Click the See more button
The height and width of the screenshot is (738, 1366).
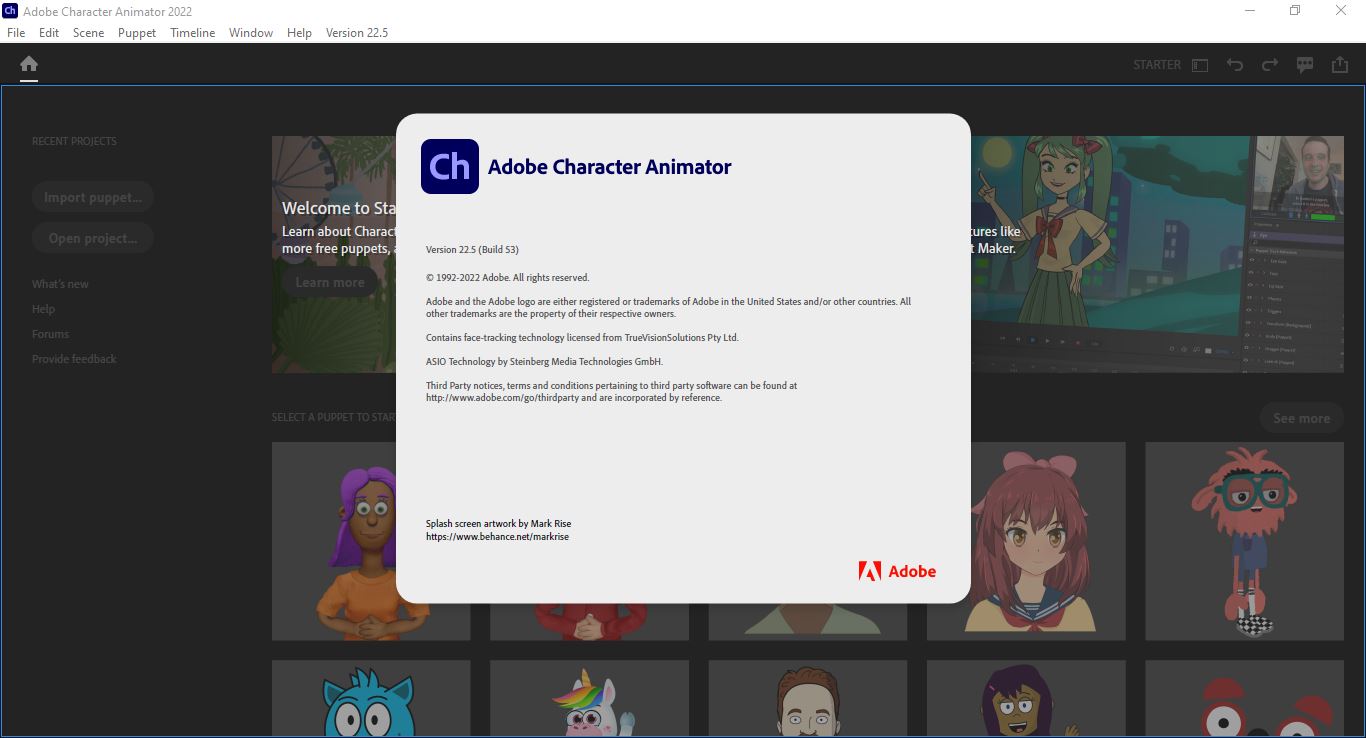[x=1301, y=418]
